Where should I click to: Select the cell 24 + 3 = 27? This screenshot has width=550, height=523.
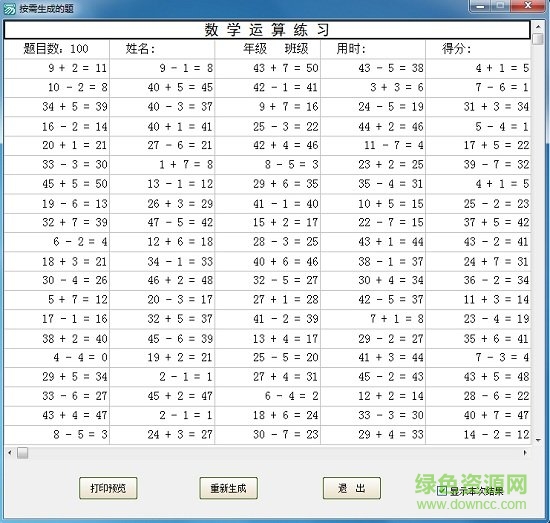162,435
